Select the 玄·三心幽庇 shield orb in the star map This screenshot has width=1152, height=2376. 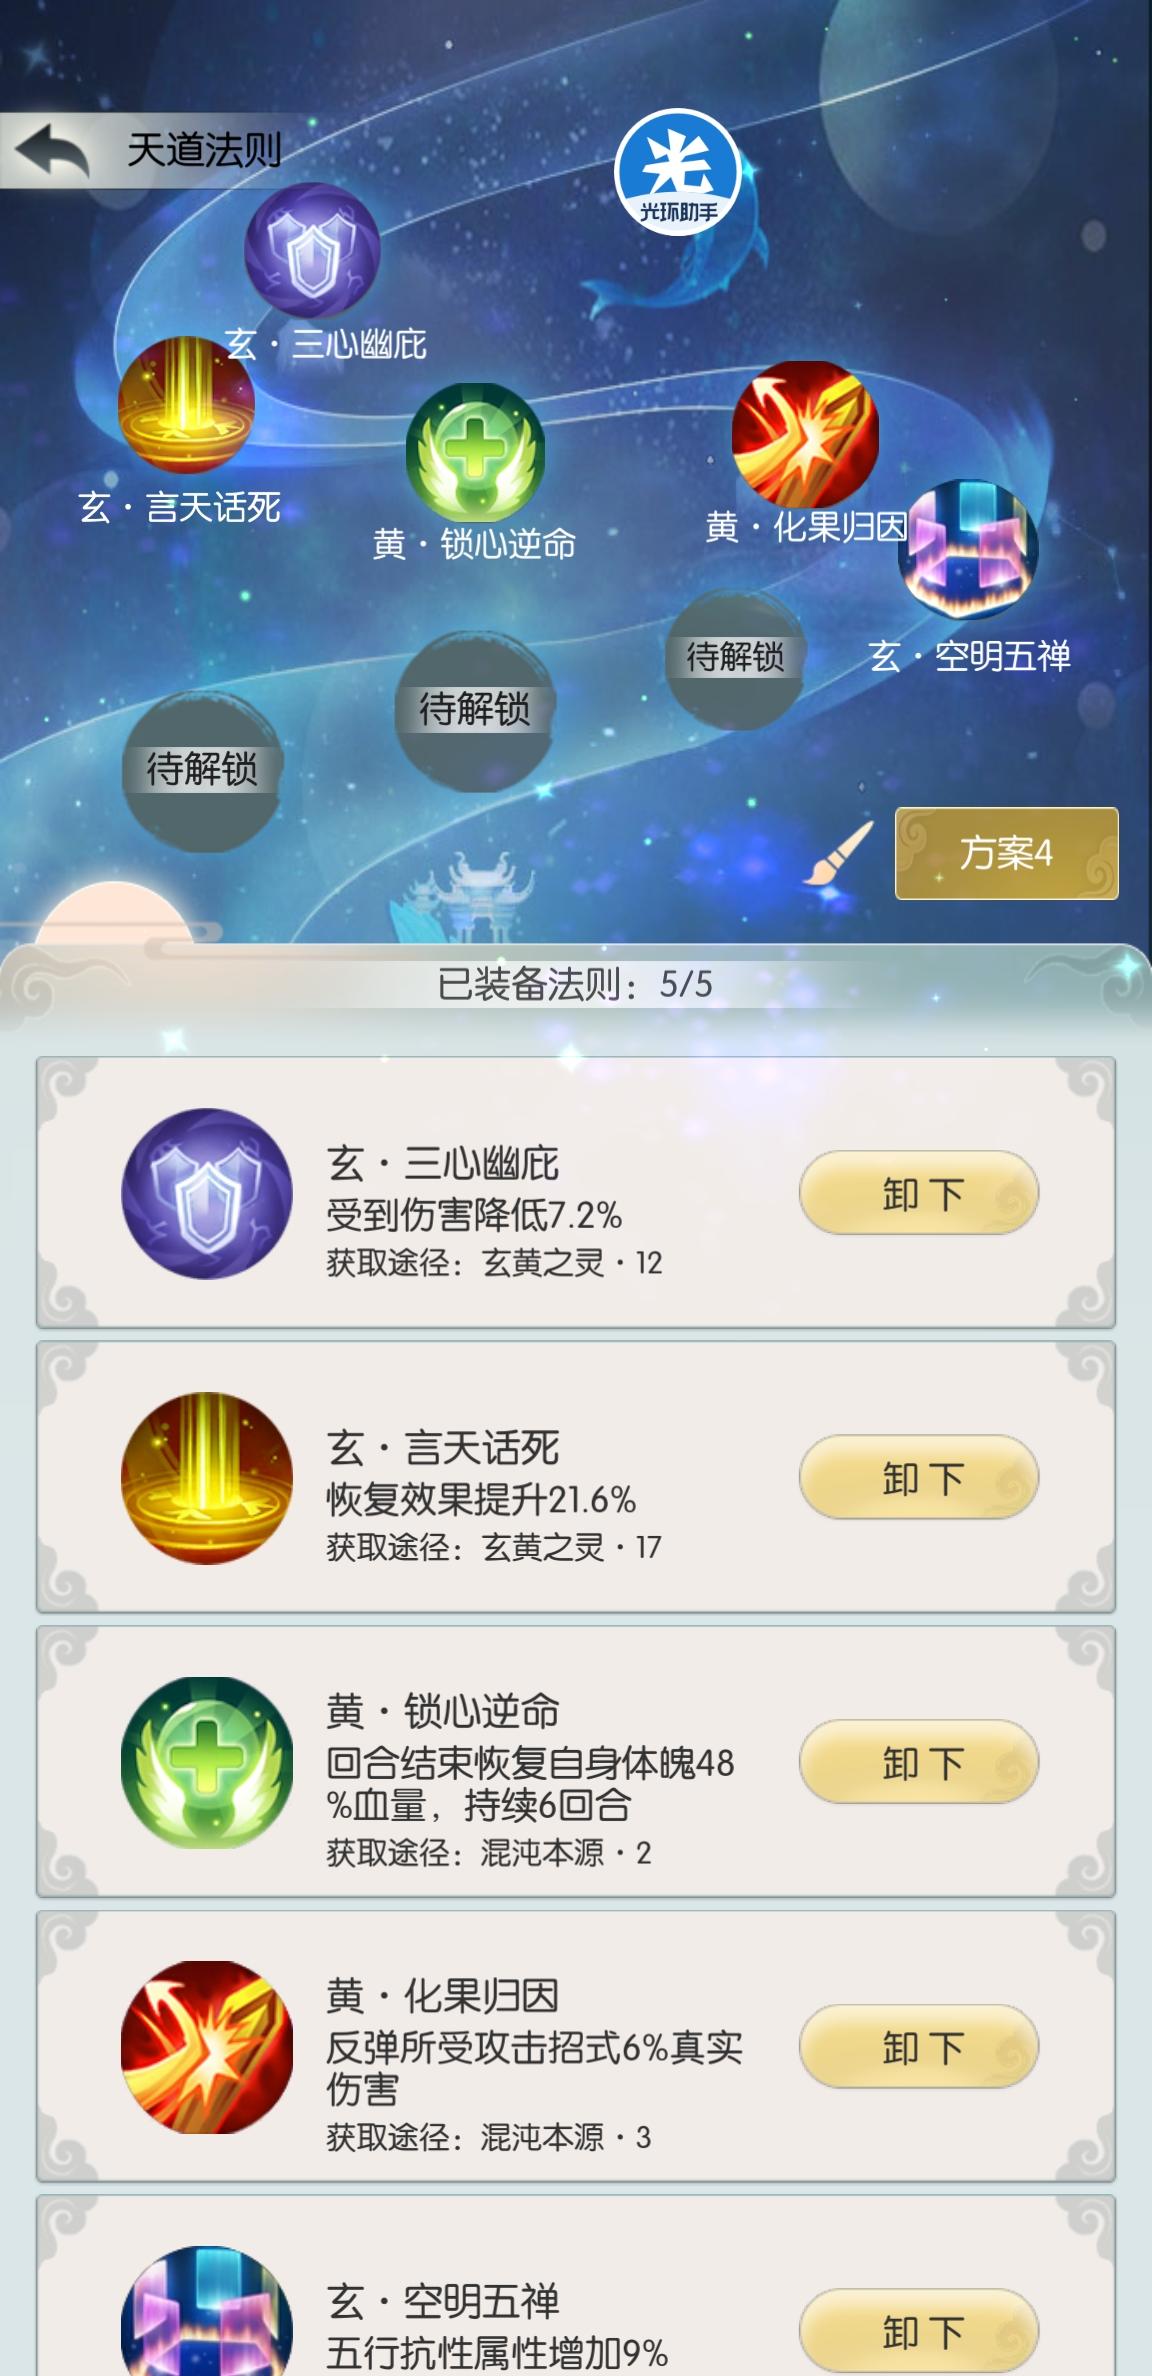pyautogui.click(x=313, y=250)
